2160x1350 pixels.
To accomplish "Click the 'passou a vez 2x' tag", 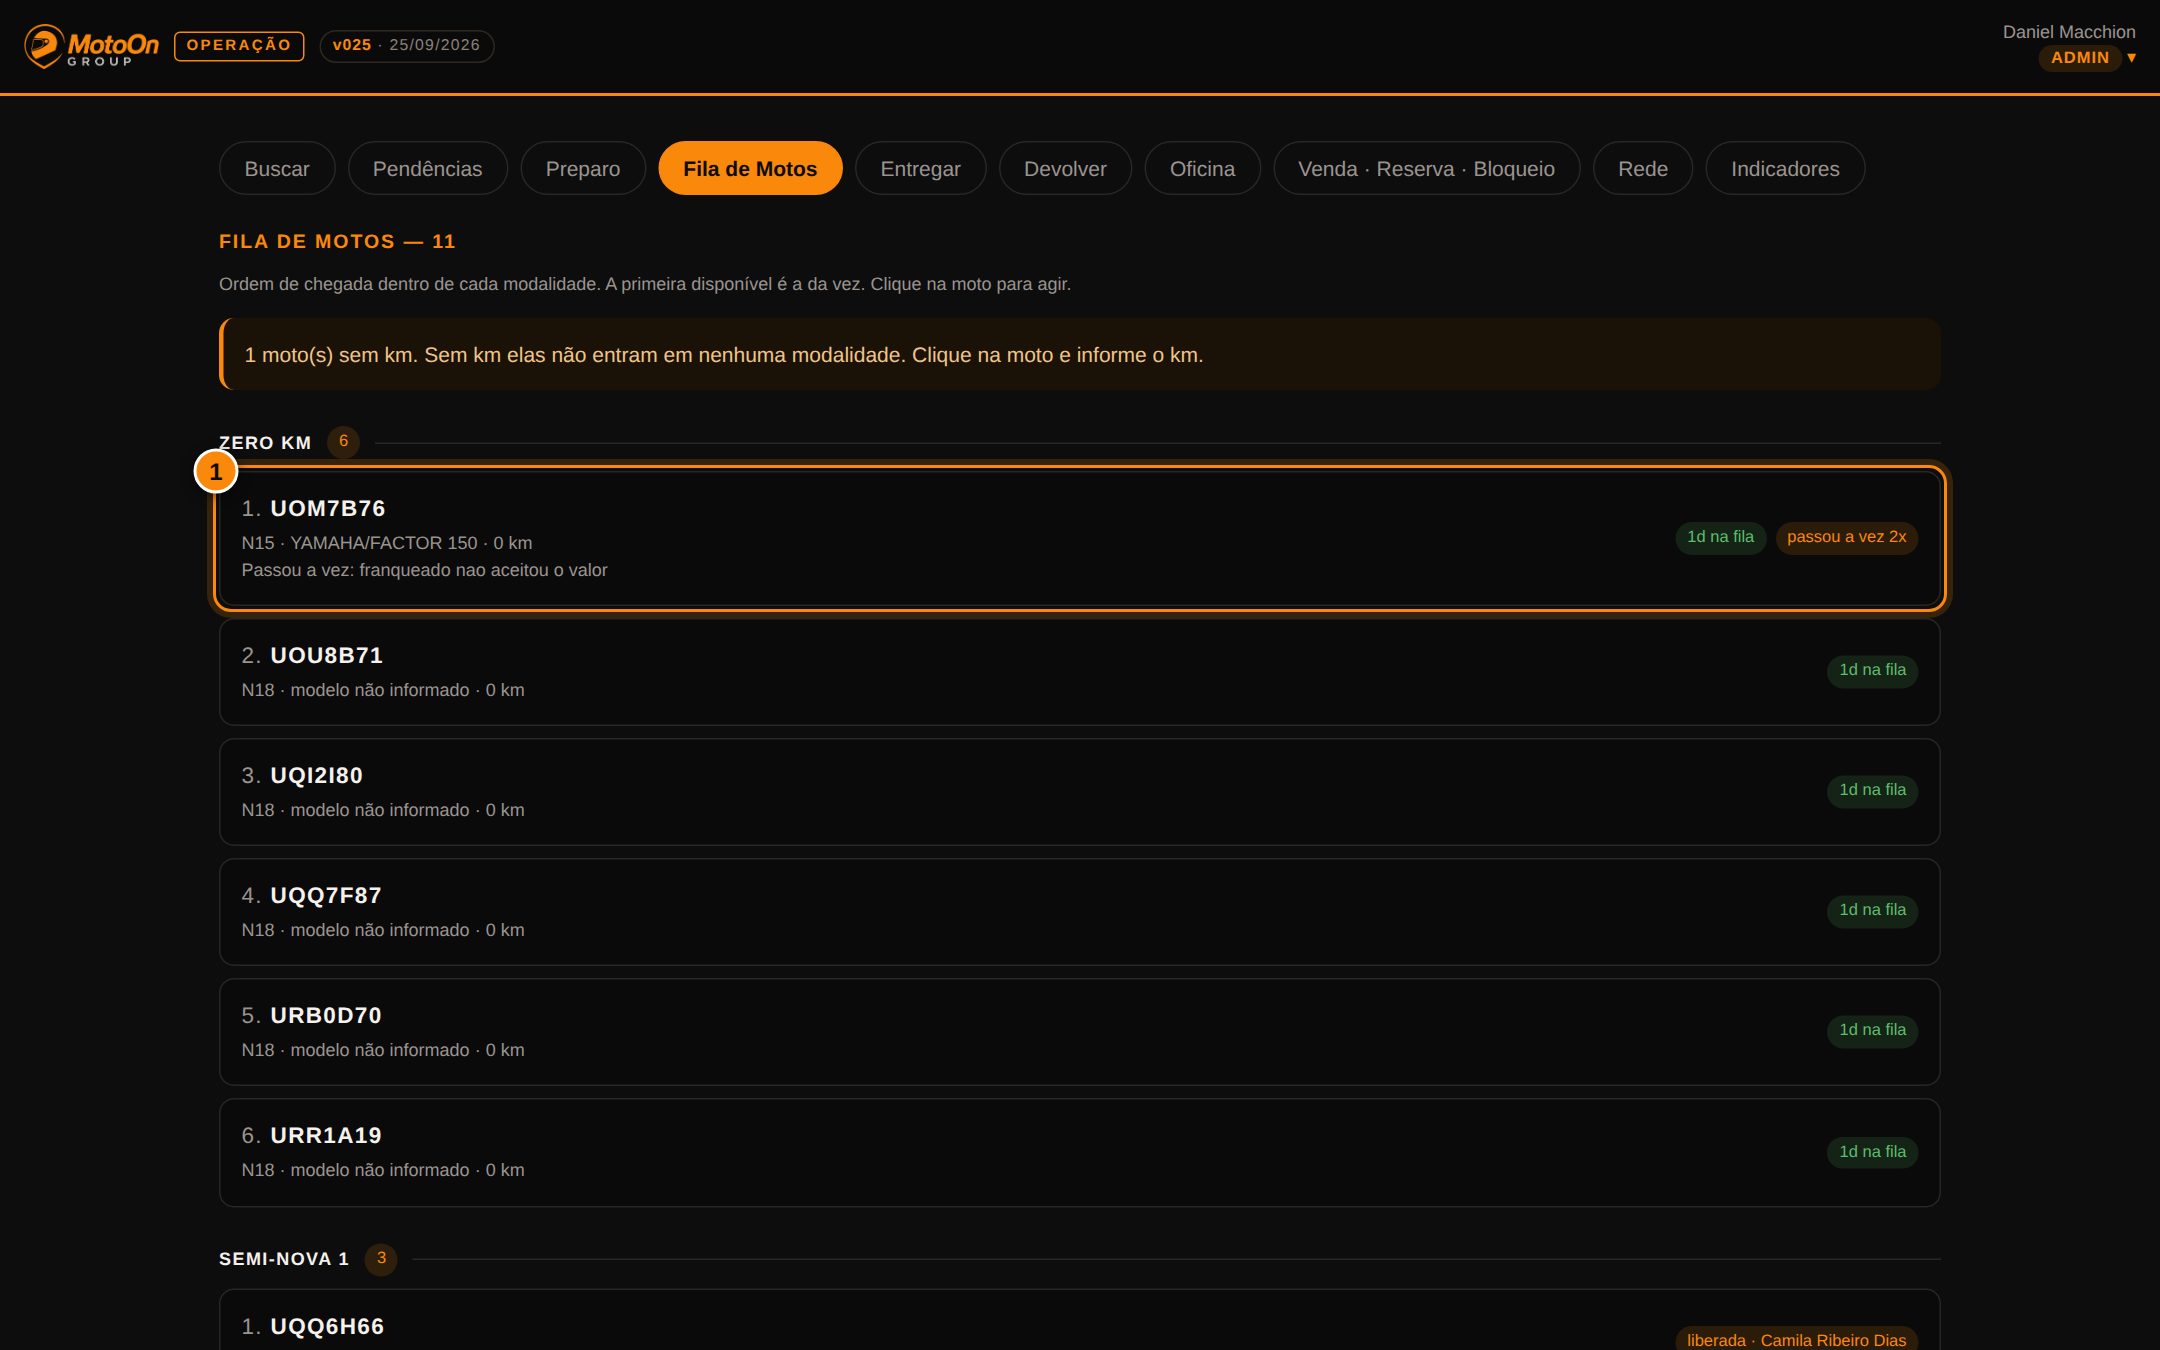I will (x=1846, y=537).
